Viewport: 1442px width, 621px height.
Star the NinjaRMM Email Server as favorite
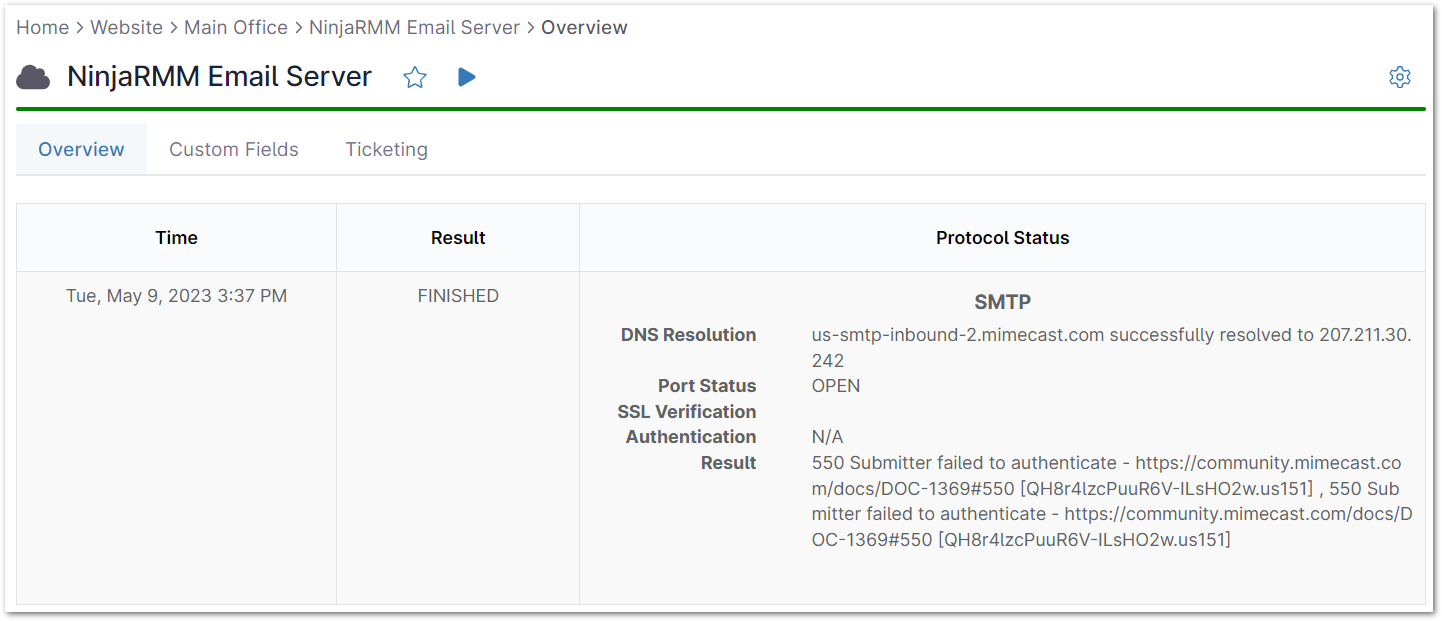(415, 77)
